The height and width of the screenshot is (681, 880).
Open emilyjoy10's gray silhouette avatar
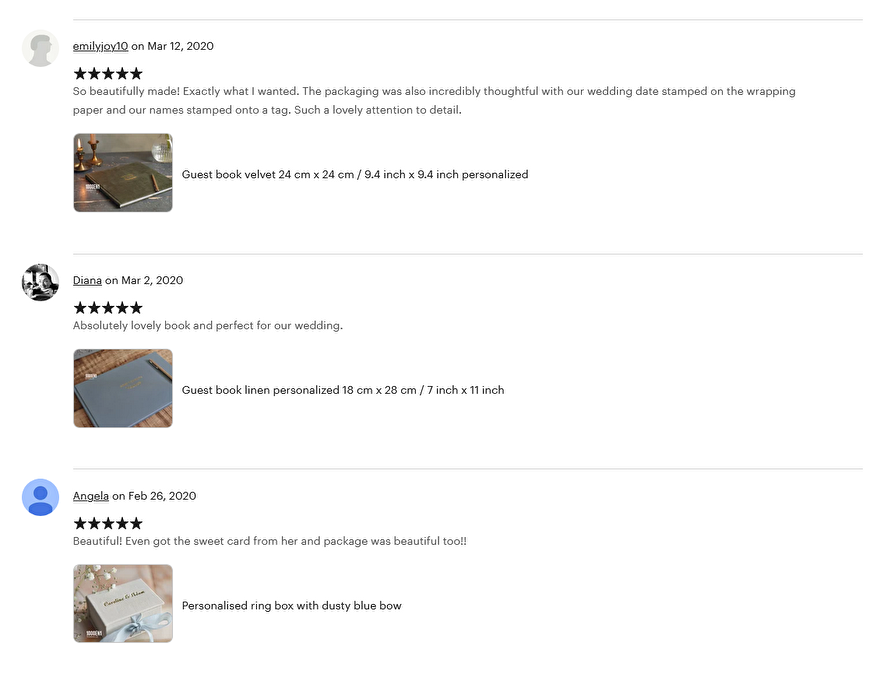tap(40, 48)
